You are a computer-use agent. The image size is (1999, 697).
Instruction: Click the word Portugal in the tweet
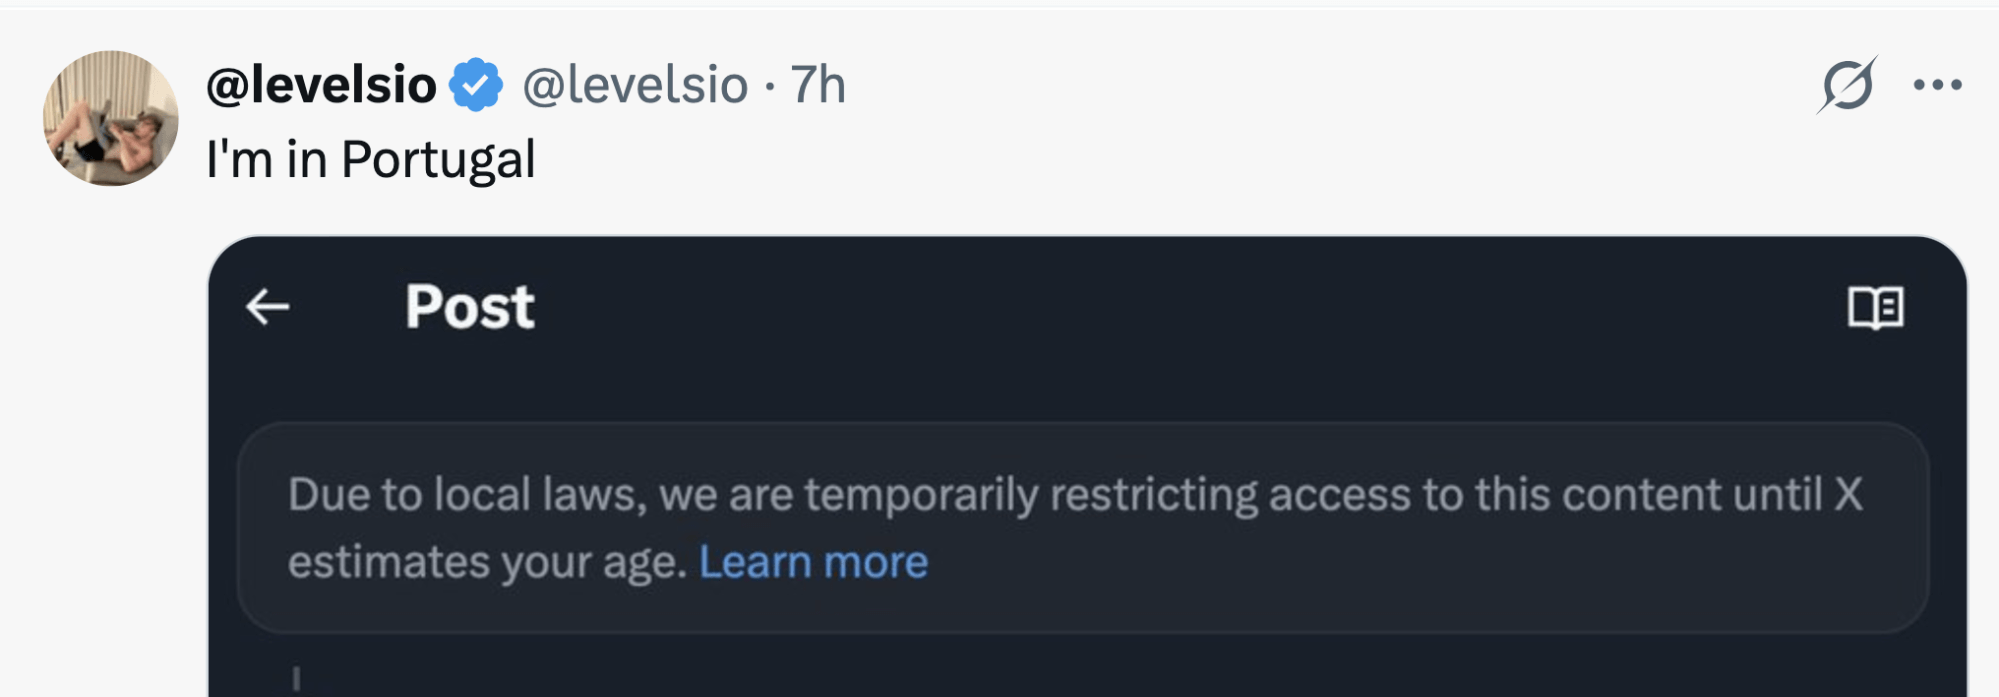coord(438,160)
